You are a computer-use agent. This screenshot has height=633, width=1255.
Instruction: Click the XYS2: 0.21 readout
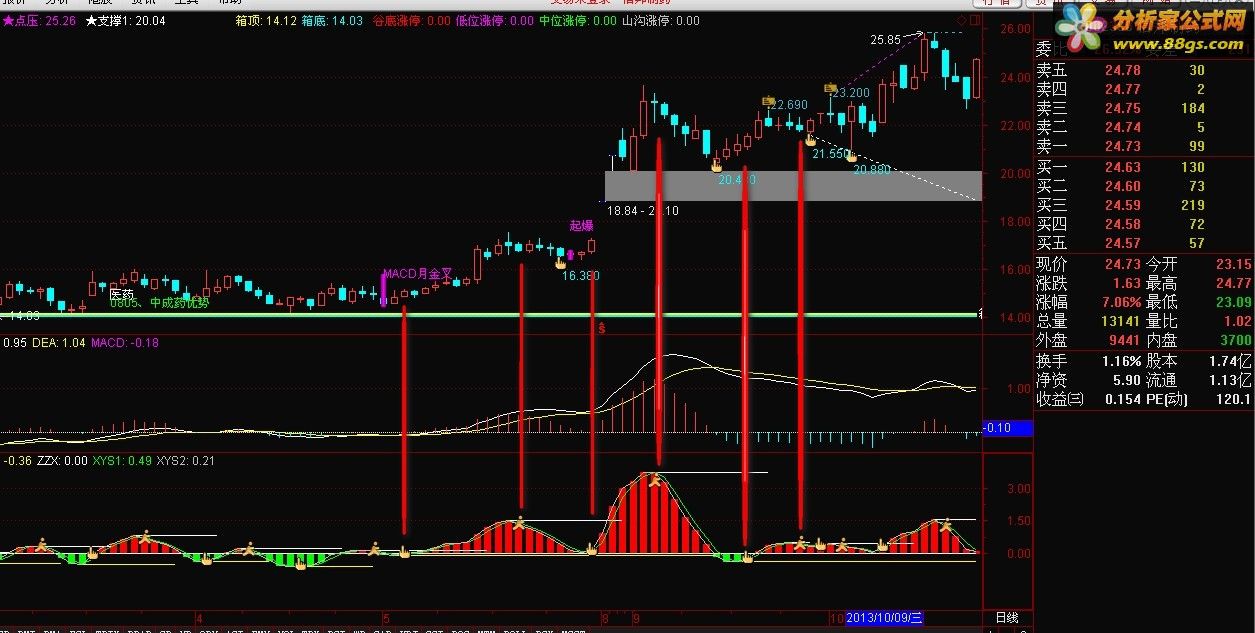click(x=186, y=461)
